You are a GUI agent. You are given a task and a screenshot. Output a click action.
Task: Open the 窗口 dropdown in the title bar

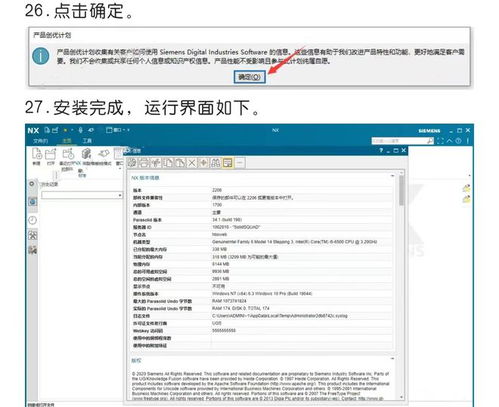tap(115, 130)
